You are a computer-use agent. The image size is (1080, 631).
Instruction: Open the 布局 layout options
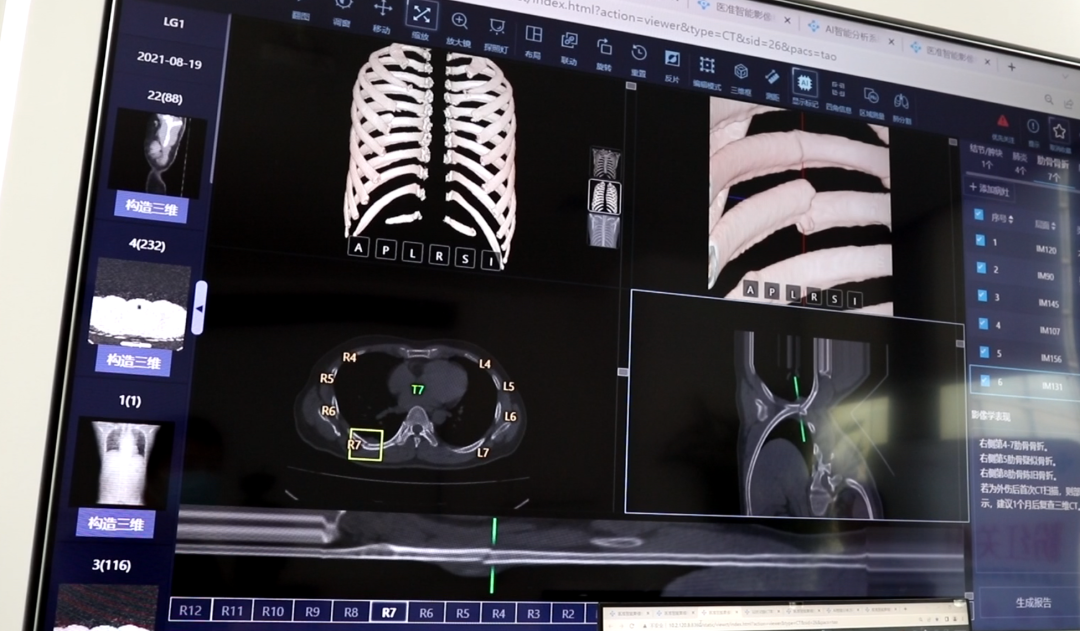click(x=533, y=40)
